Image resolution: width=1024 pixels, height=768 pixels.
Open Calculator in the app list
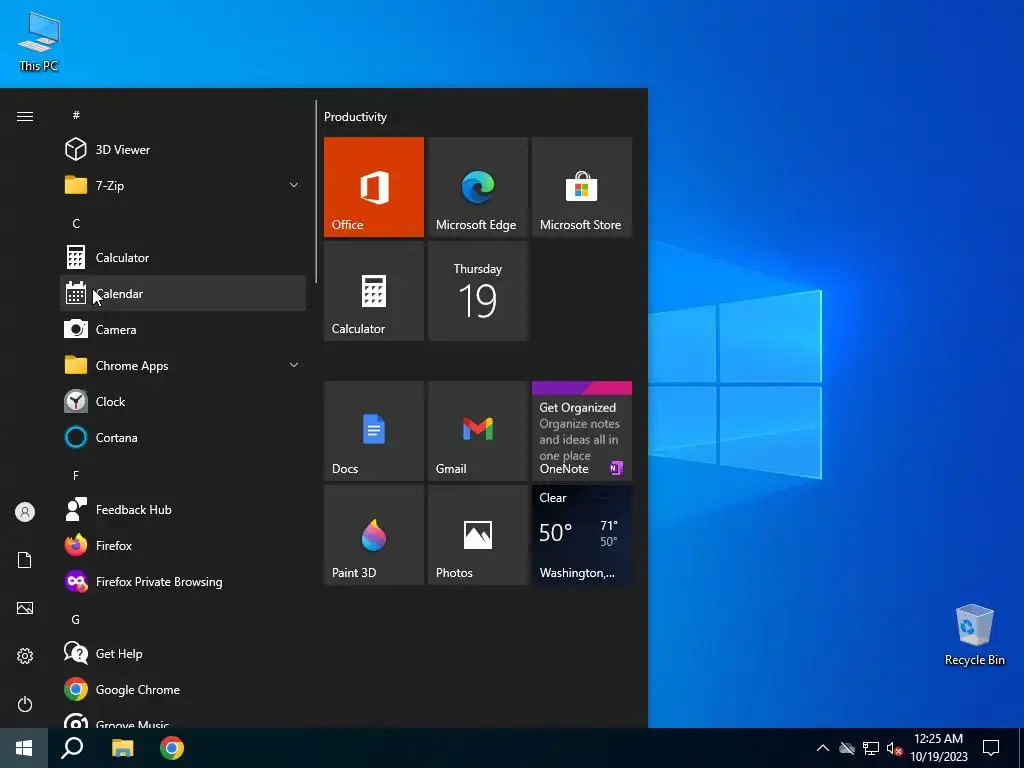183,257
